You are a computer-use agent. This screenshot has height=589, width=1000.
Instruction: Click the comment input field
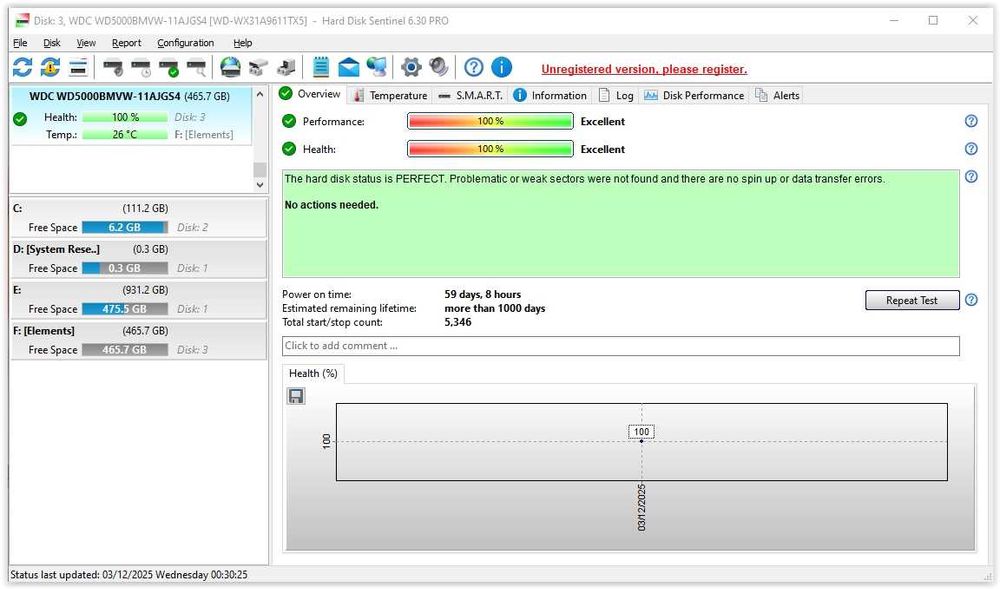(621, 345)
